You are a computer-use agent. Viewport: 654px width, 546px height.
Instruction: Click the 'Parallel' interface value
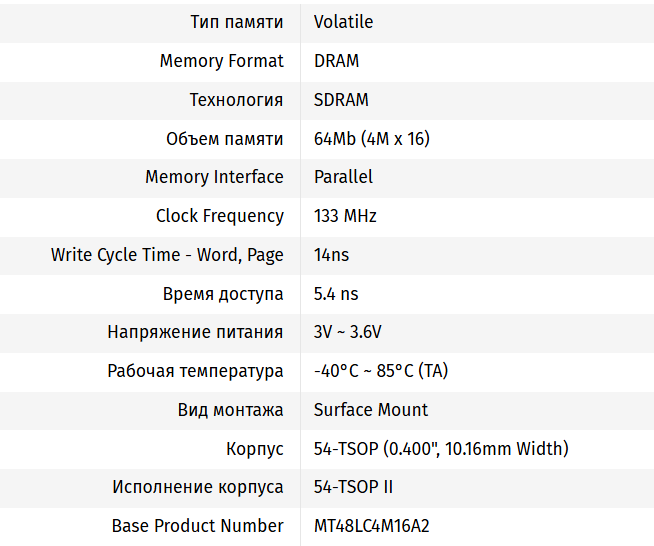[343, 177]
